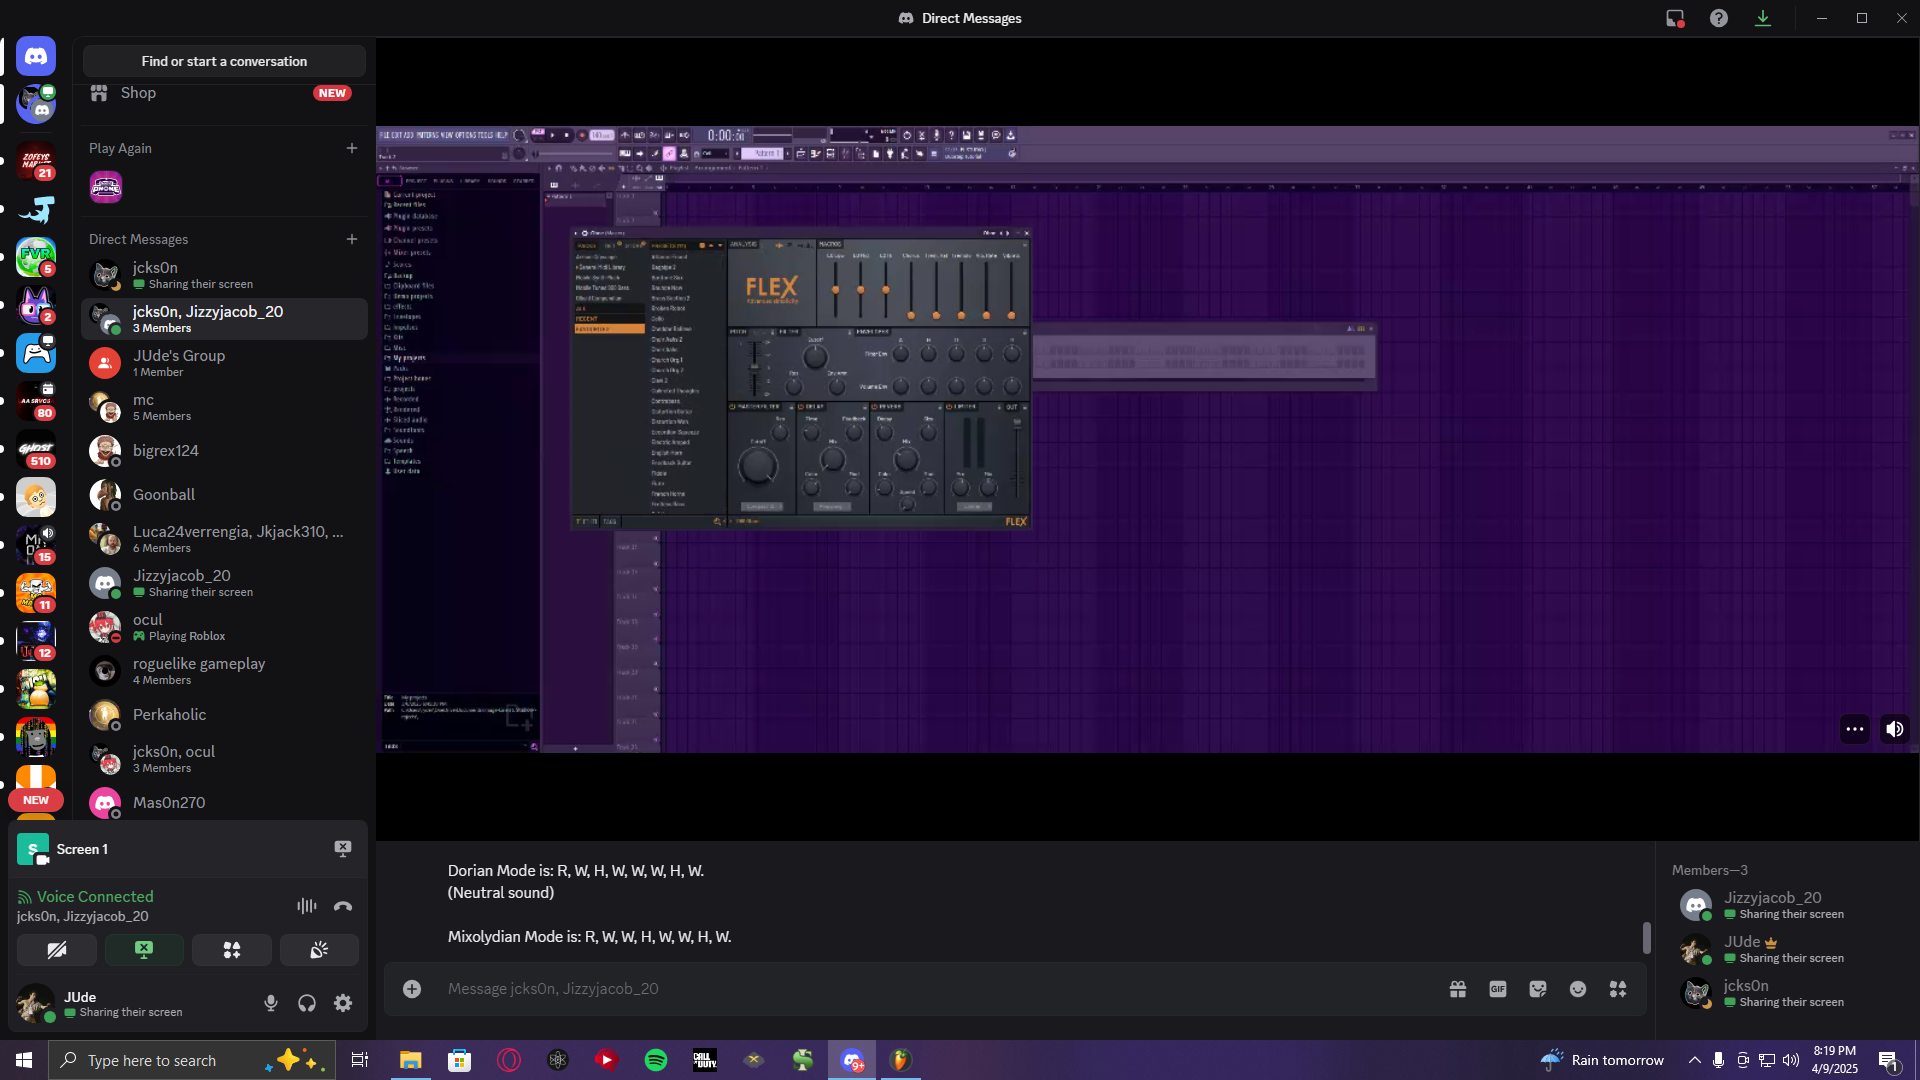Click Find or start a conversation
This screenshot has width=1920, height=1080.
coord(224,61)
